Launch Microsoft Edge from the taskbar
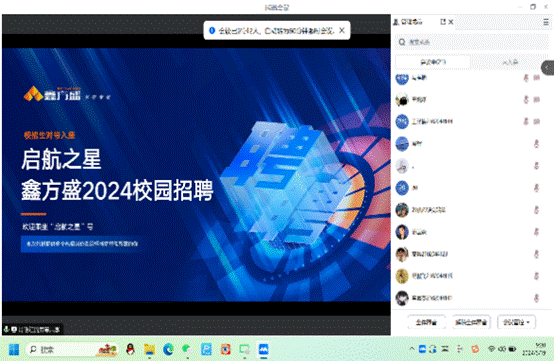554x361 pixels. [x=169, y=350]
